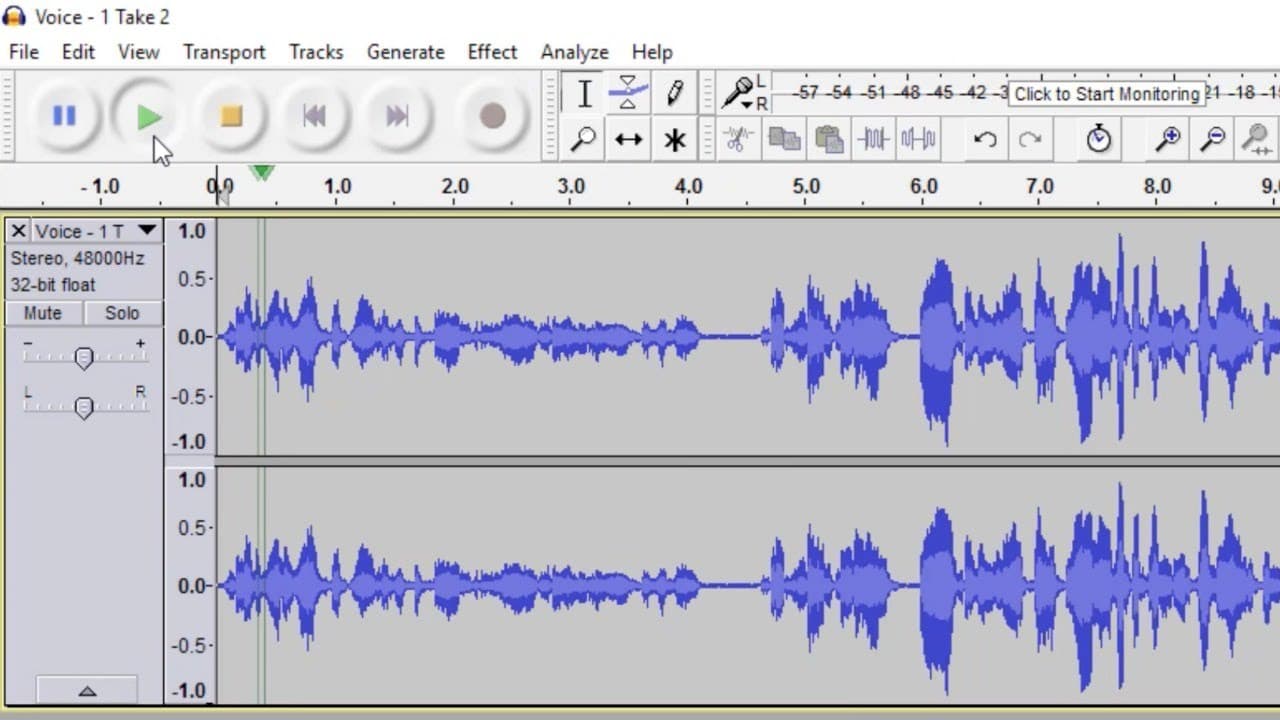1280x720 pixels.
Task: Open the Transport menu
Action: [x=224, y=52]
